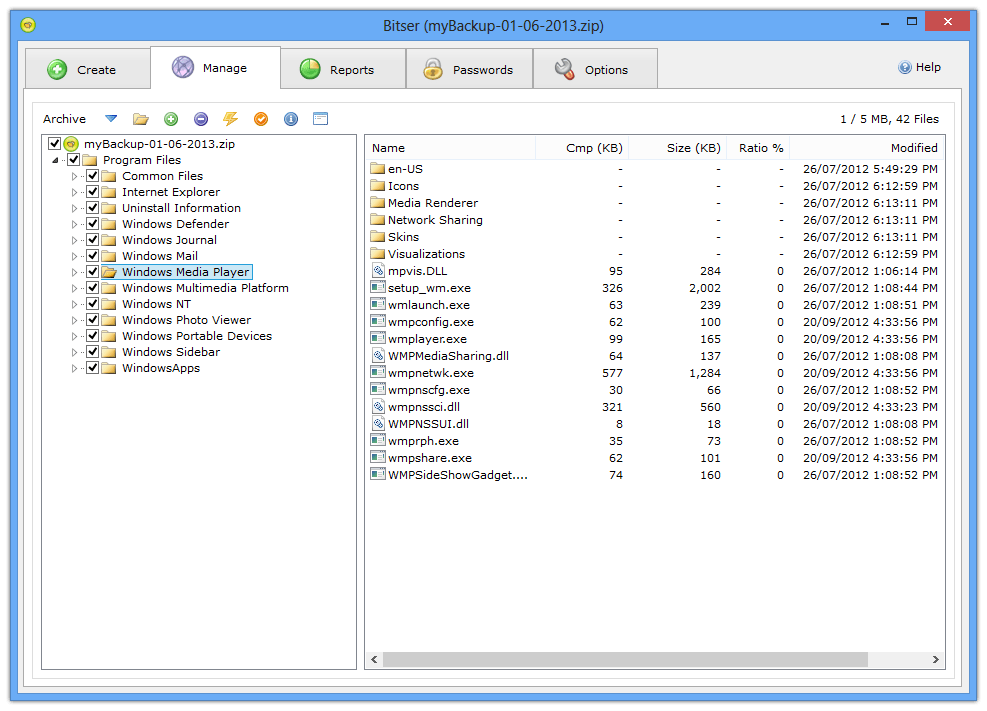Expand the Windows Journal tree node

pyautogui.click(x=74, y=240)
